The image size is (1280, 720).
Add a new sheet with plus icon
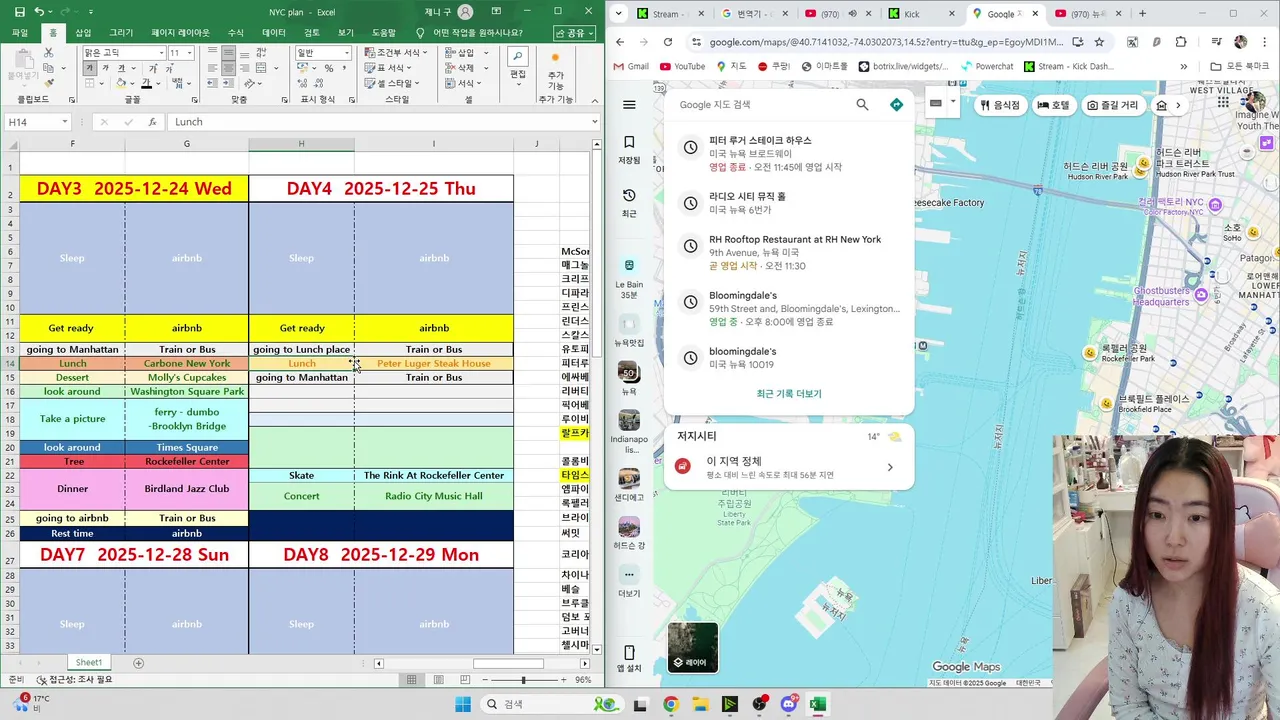pos(138,663)
